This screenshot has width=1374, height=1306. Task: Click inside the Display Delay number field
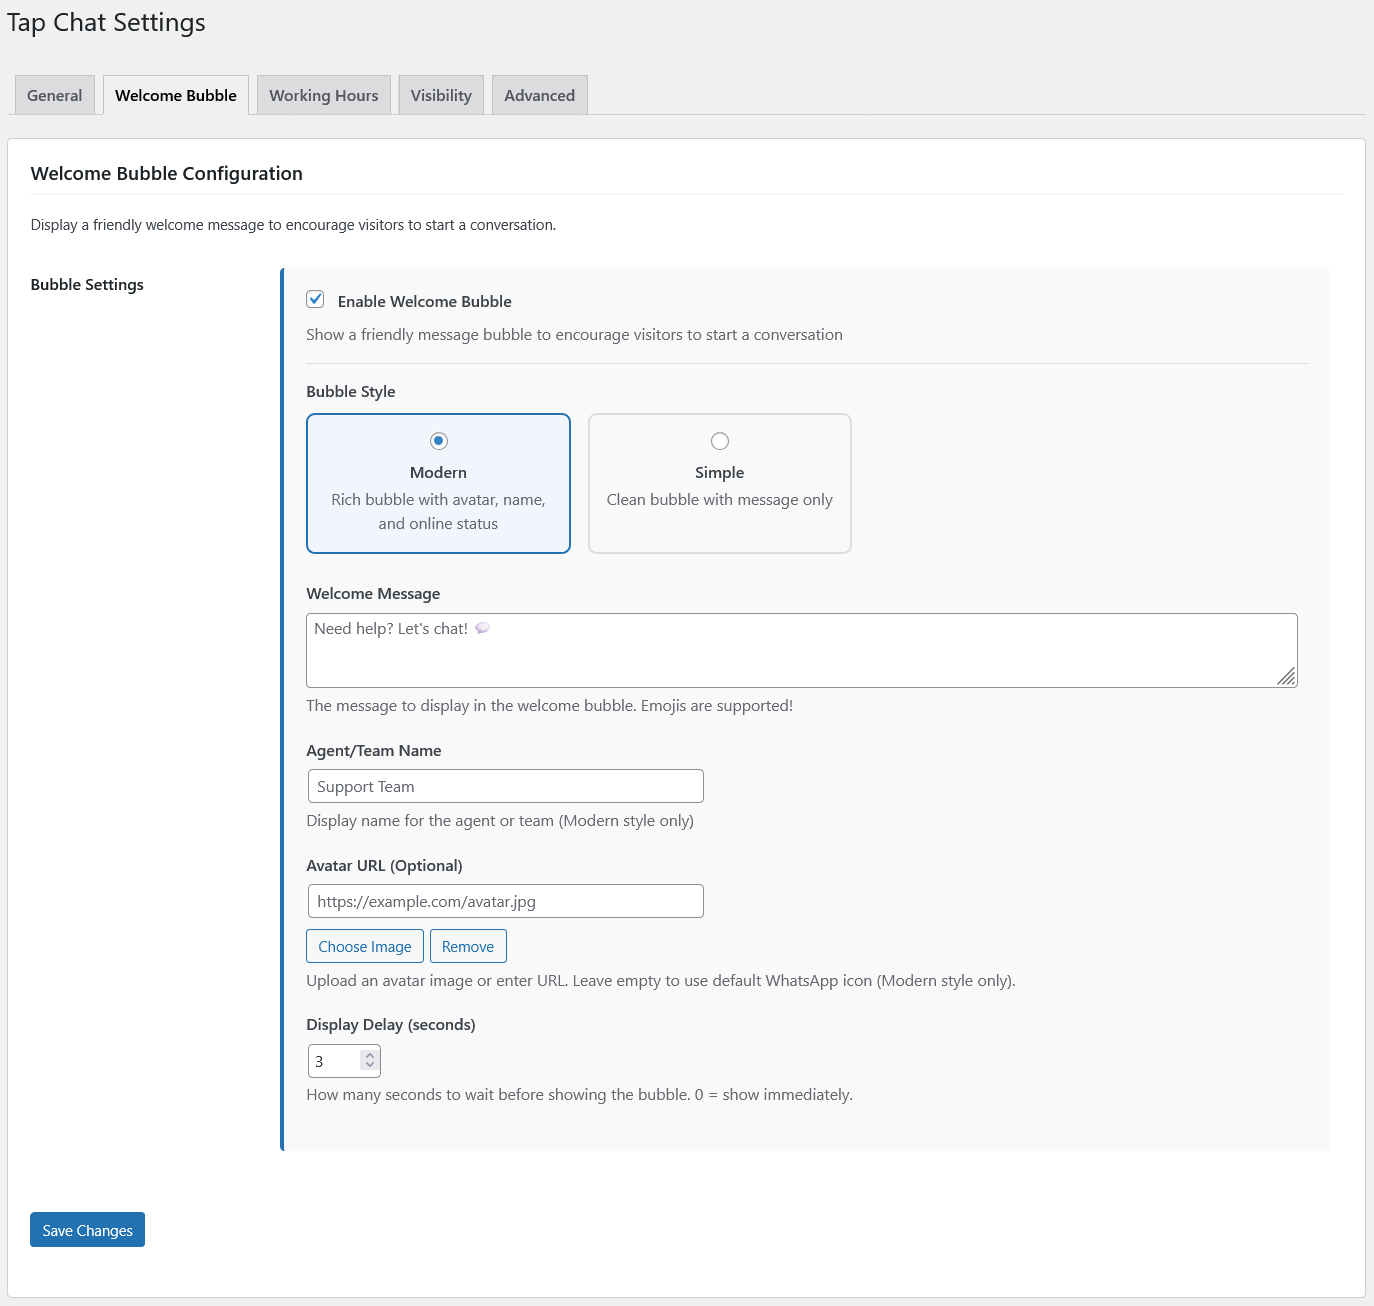tap(334, 1061)
